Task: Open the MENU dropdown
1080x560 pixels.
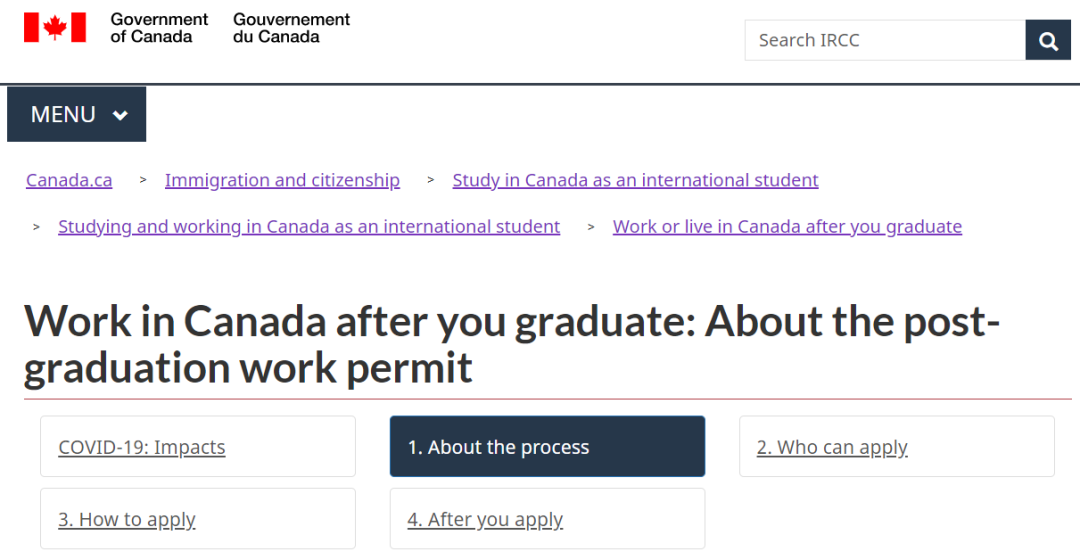Action: 76,114
